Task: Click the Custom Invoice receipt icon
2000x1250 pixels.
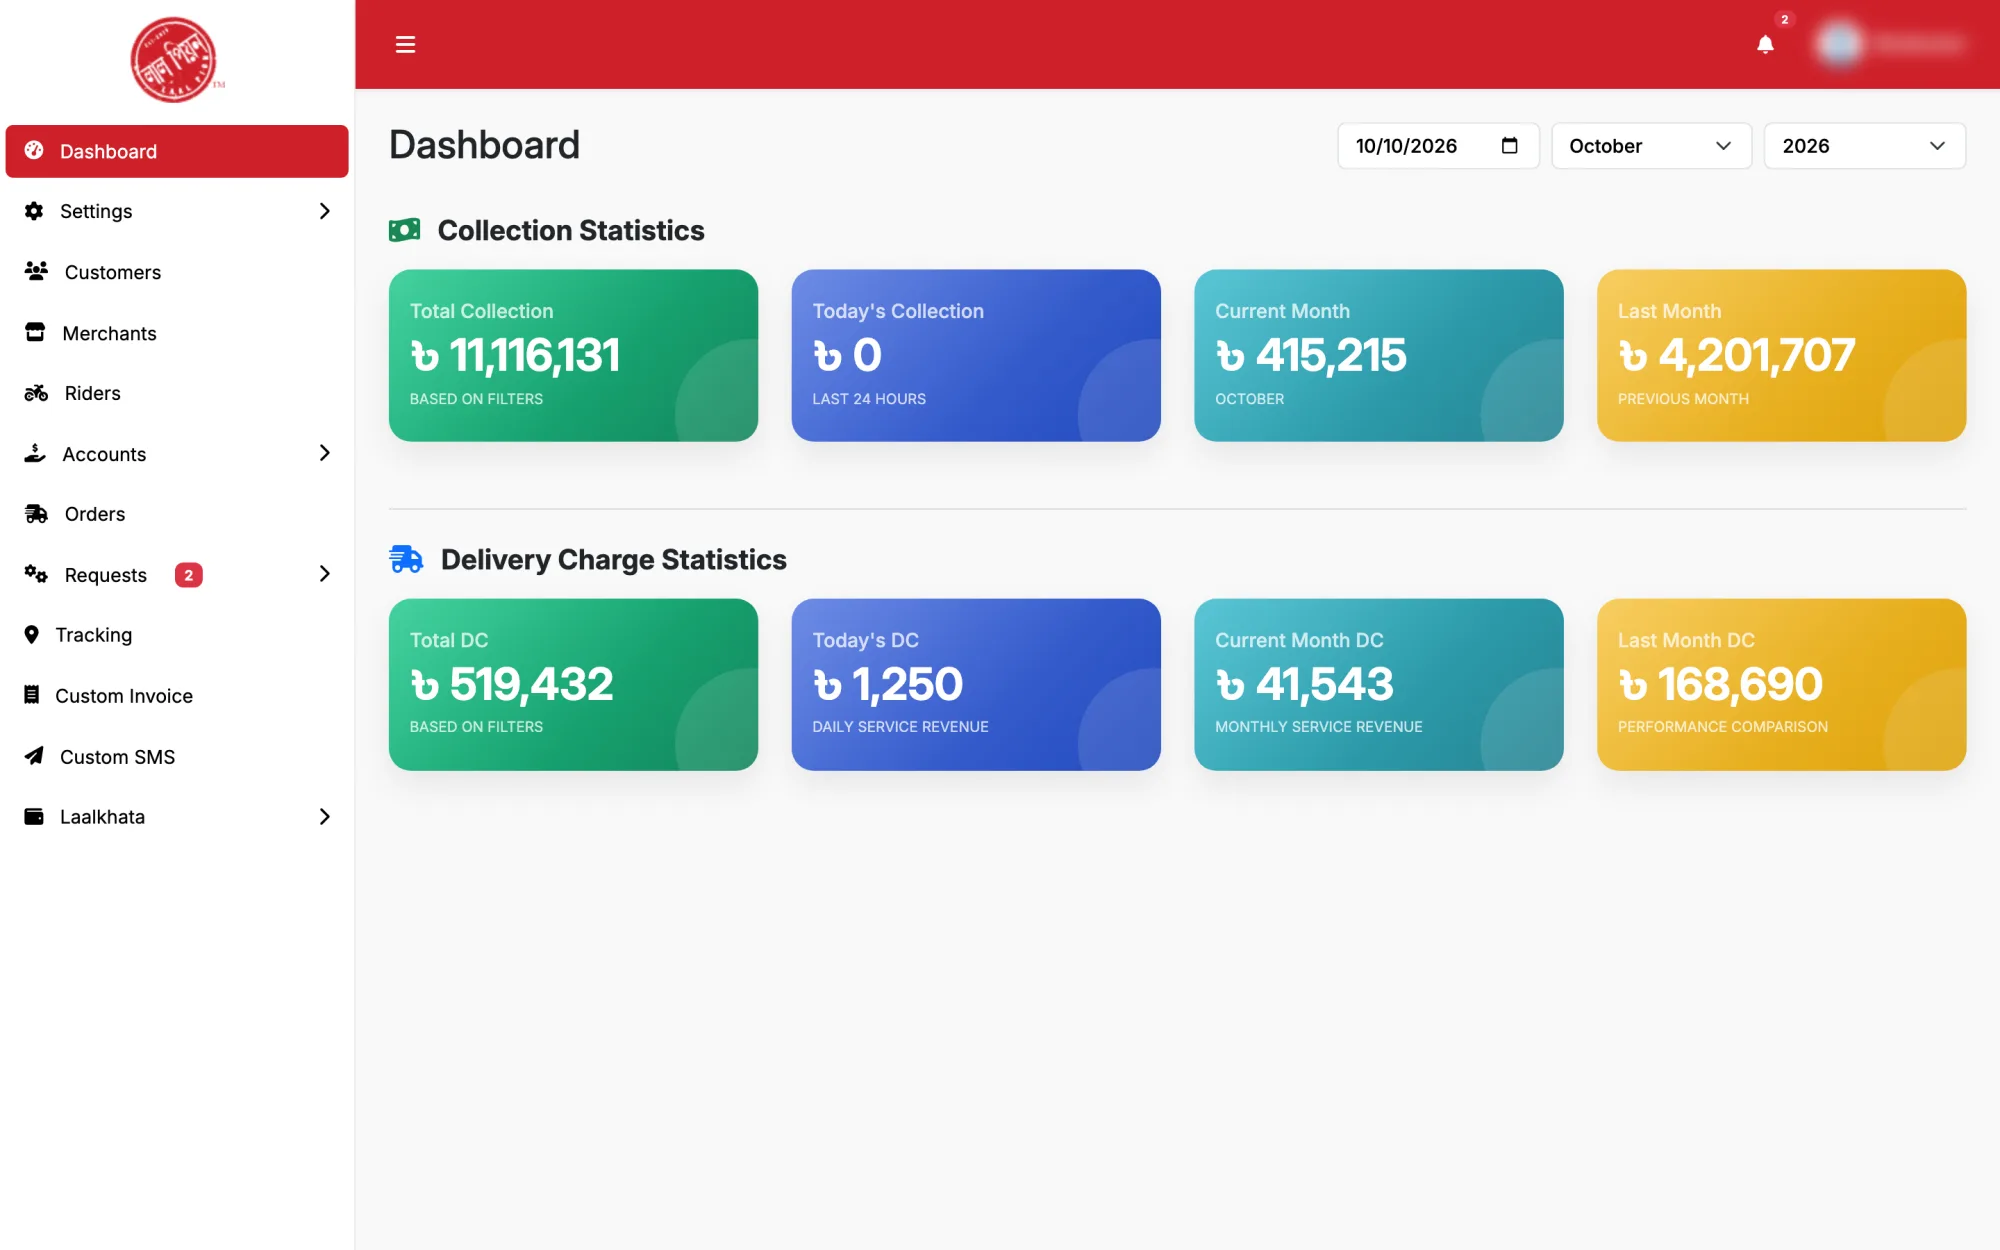Action: tap(32, 695)
